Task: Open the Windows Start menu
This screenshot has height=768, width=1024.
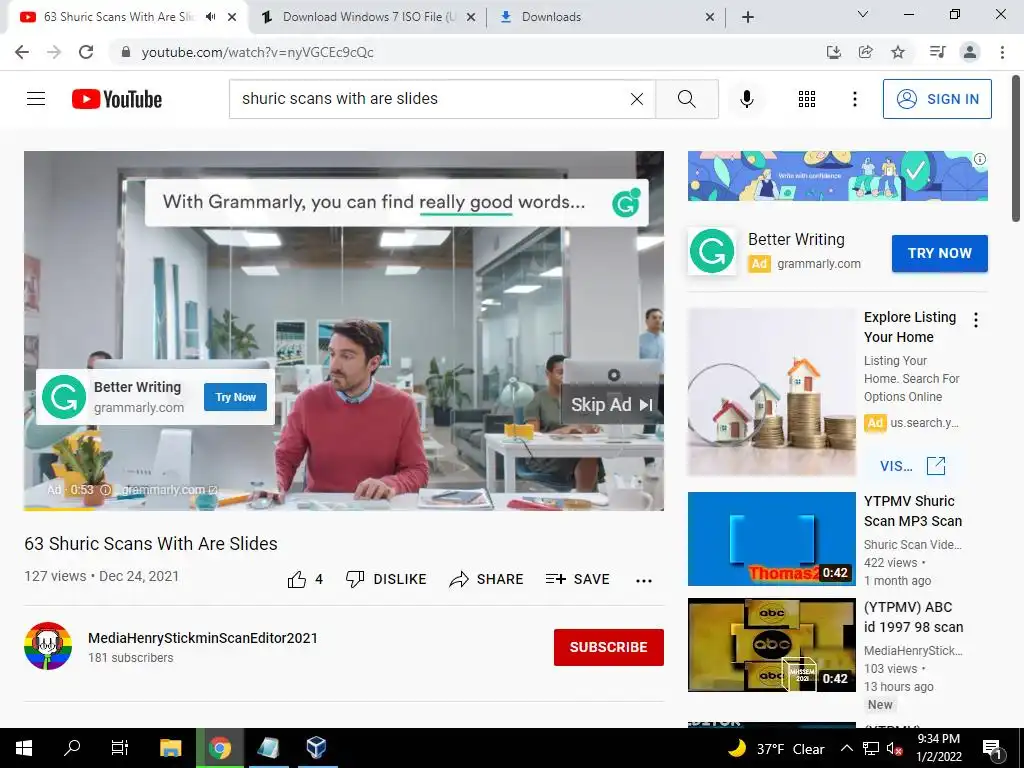Action: 24,748
